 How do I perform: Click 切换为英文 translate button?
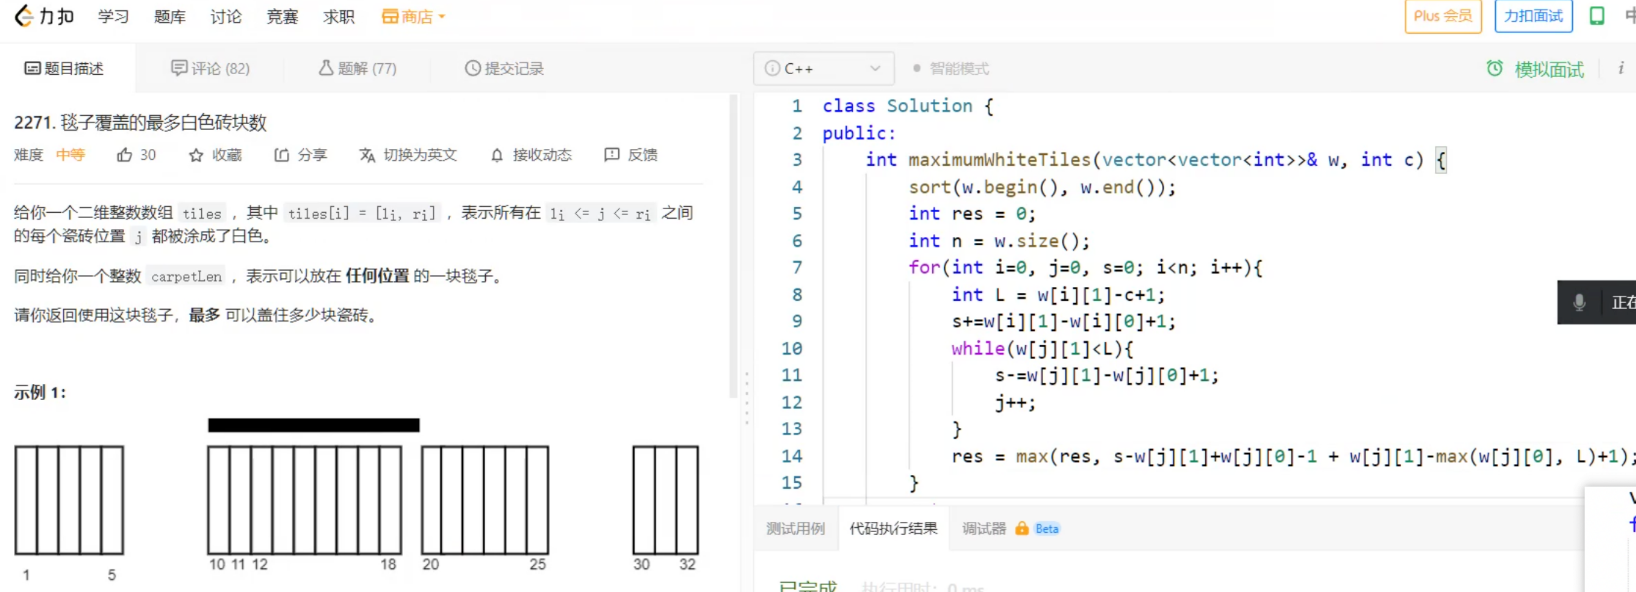408,155
